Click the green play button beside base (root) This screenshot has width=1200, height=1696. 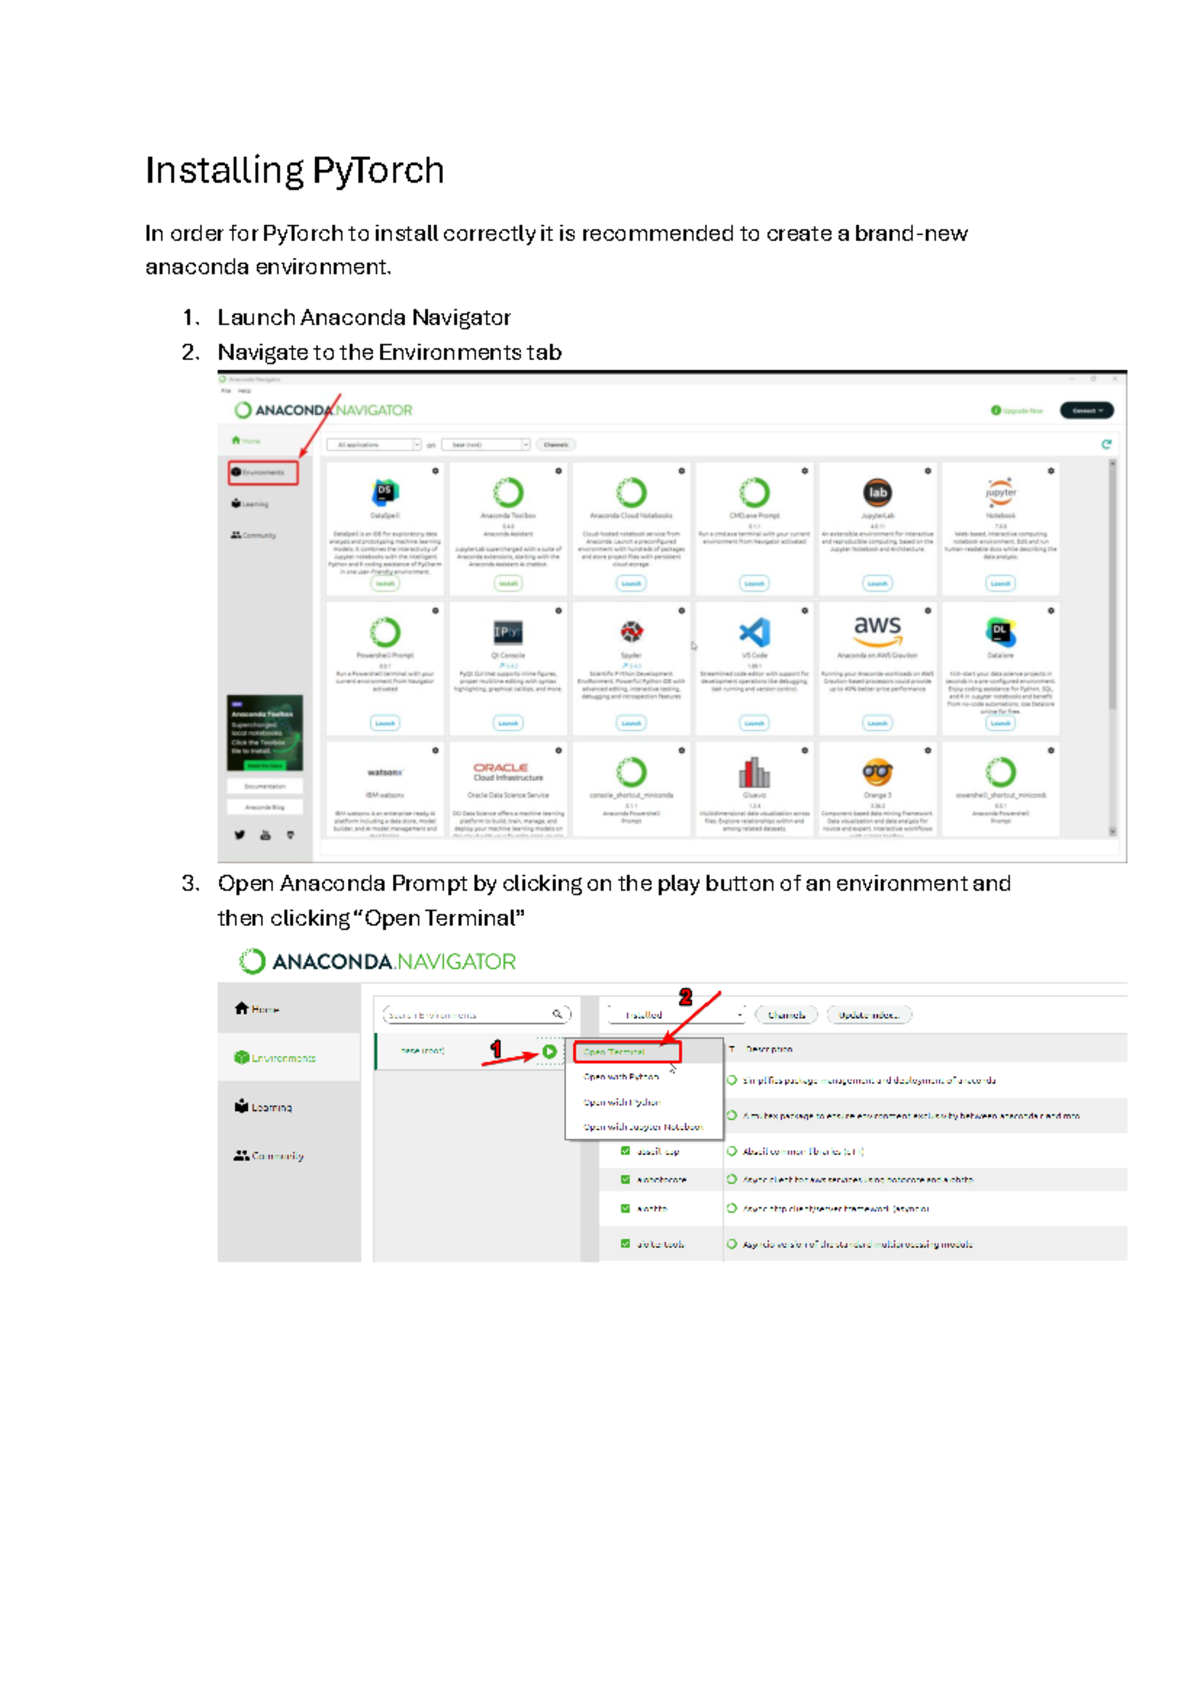[x=549, y=1052]
